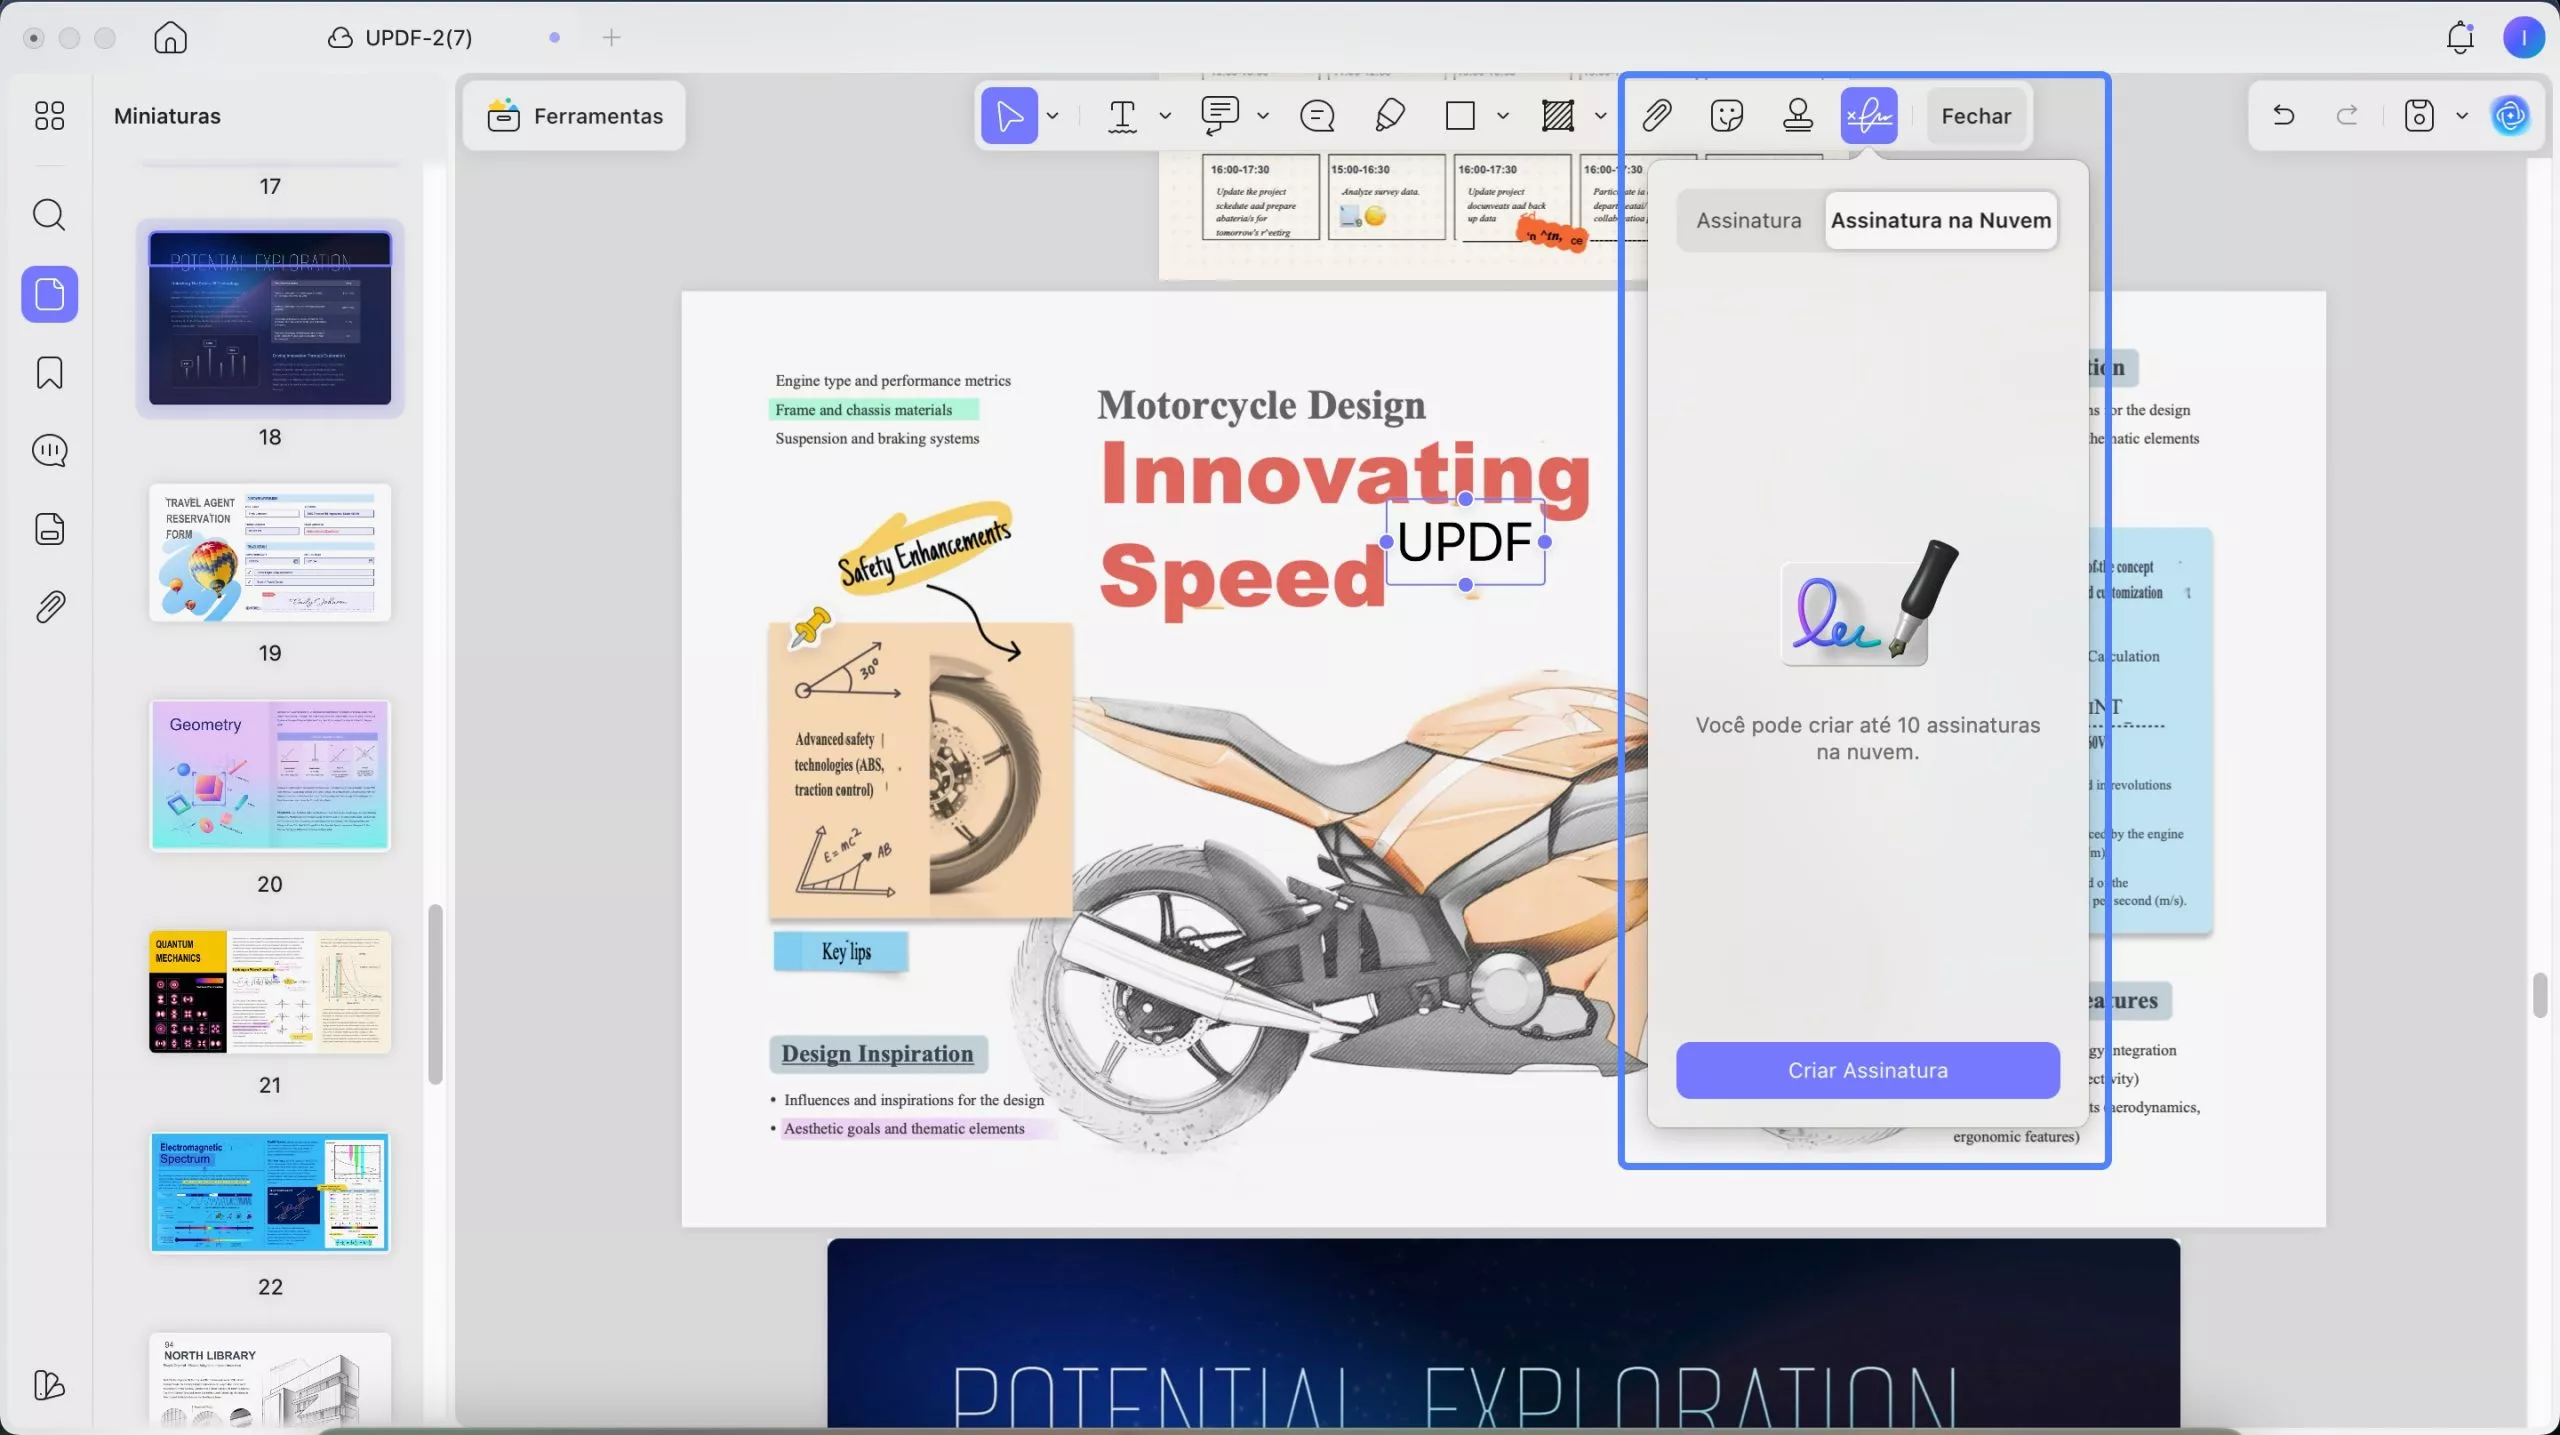Click the pushpin sticker on the page
The width and height of the screenshot is (2560, 1435).
coord(810,627)
